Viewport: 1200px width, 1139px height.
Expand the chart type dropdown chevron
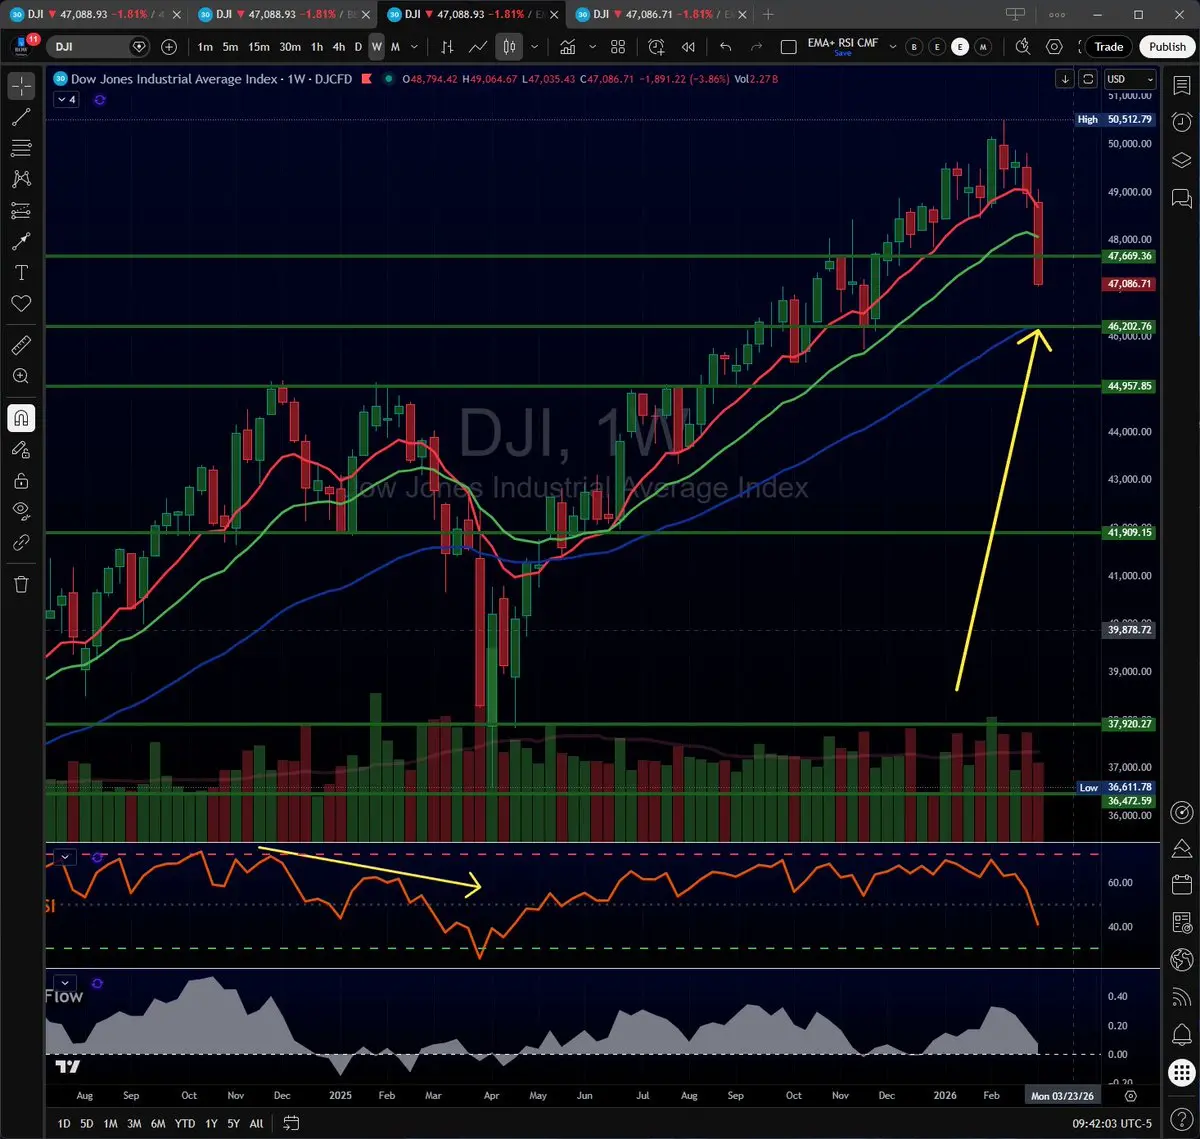click(x=535, y=47)
